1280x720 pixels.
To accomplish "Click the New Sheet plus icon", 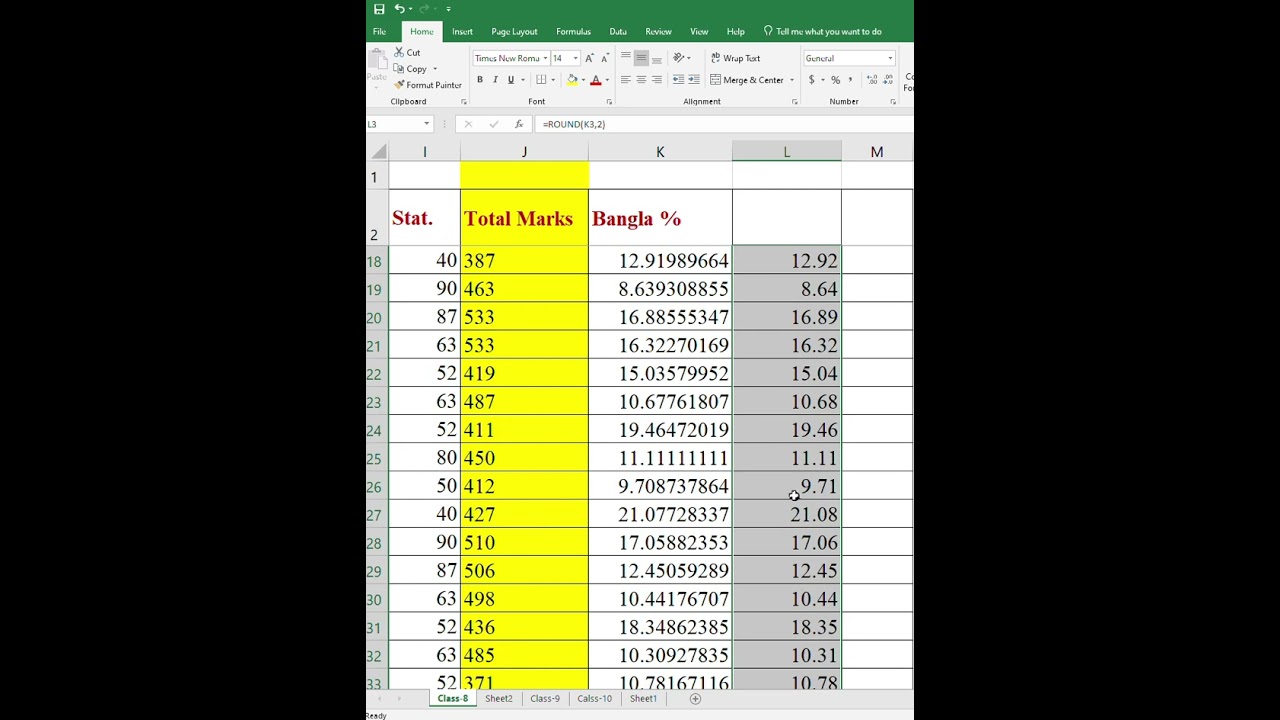I will tap(695, 699).
